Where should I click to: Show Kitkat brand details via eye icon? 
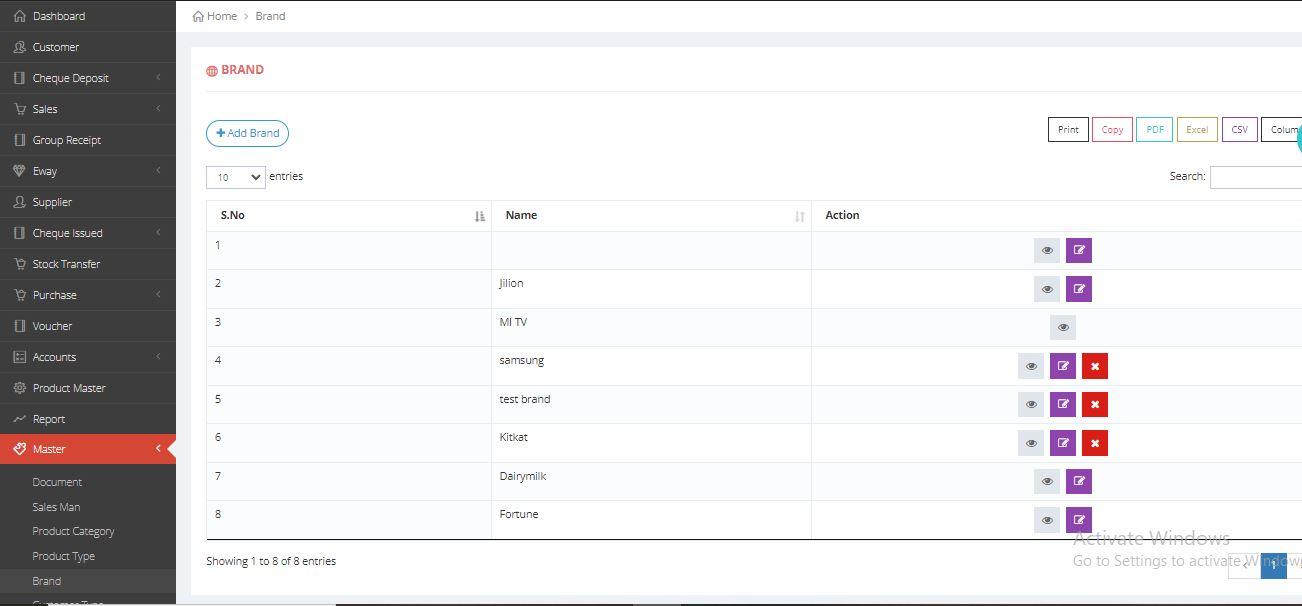1030,443
